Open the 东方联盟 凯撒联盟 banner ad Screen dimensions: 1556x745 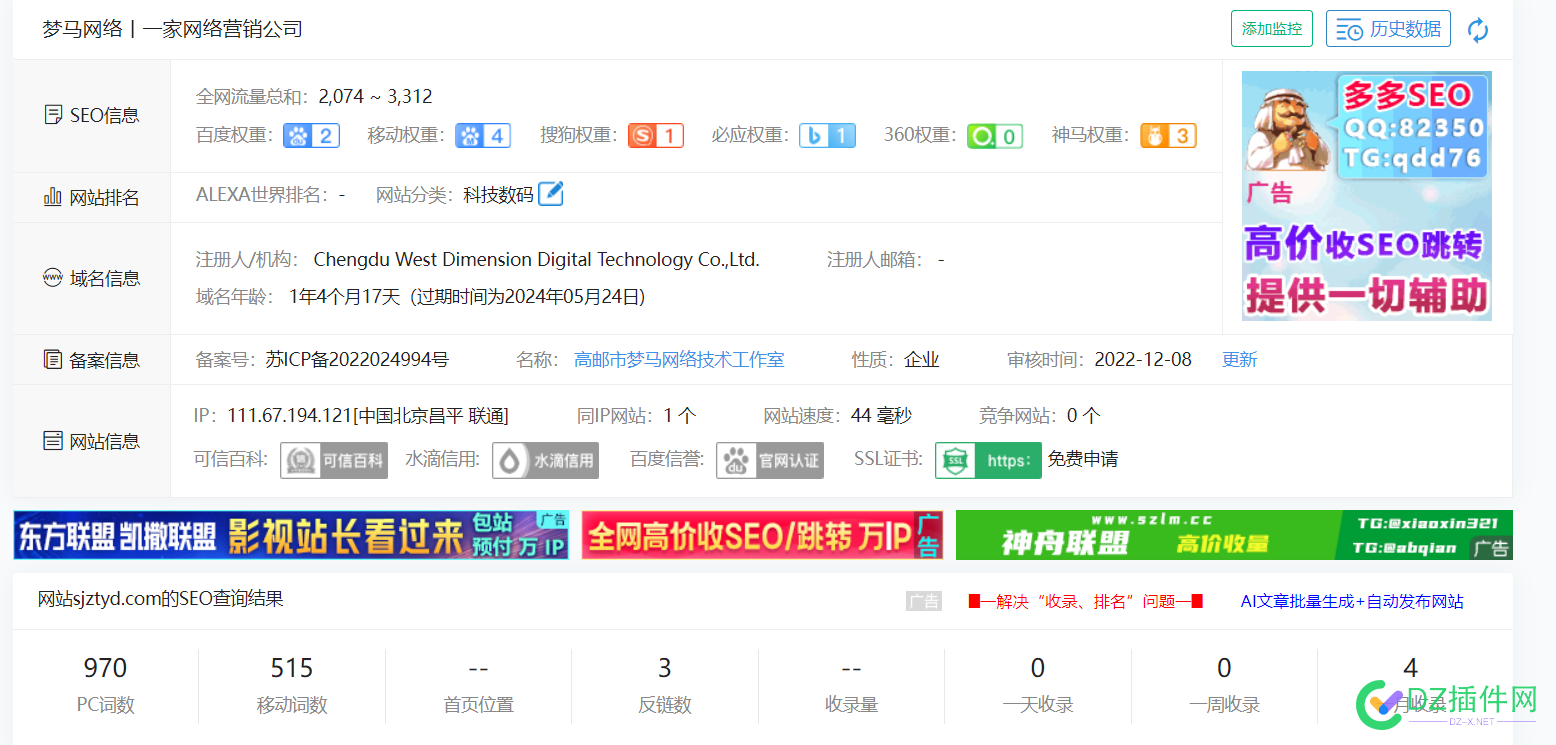[291, 535]
